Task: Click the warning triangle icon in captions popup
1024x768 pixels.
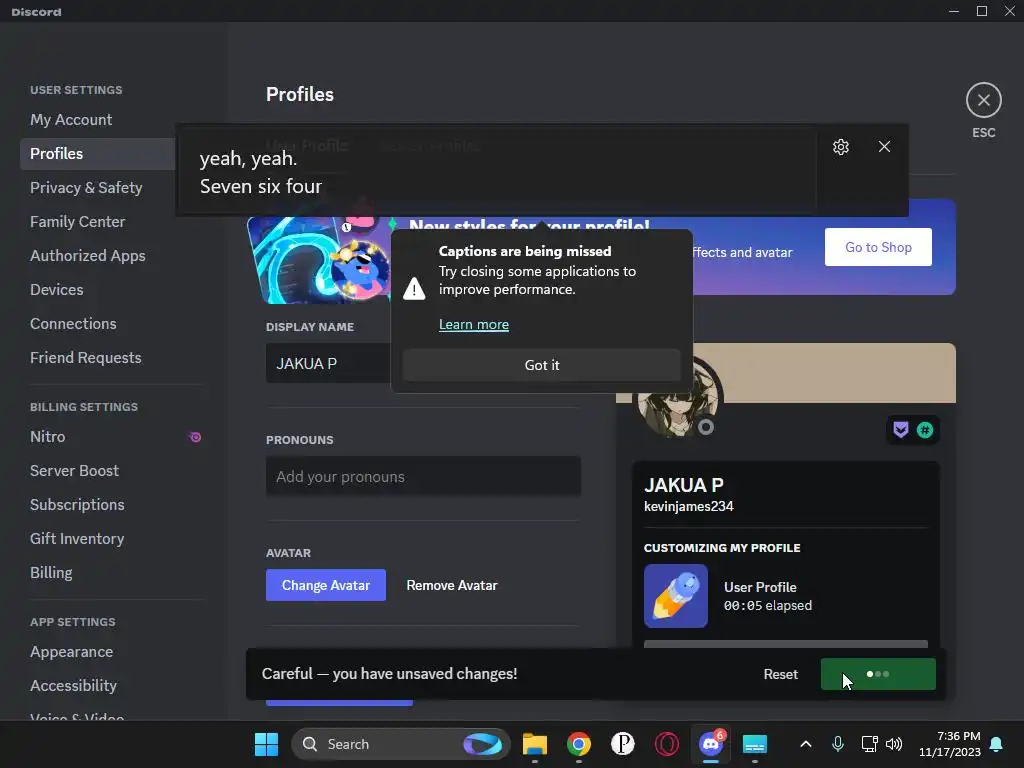Action: click(414, 288)
